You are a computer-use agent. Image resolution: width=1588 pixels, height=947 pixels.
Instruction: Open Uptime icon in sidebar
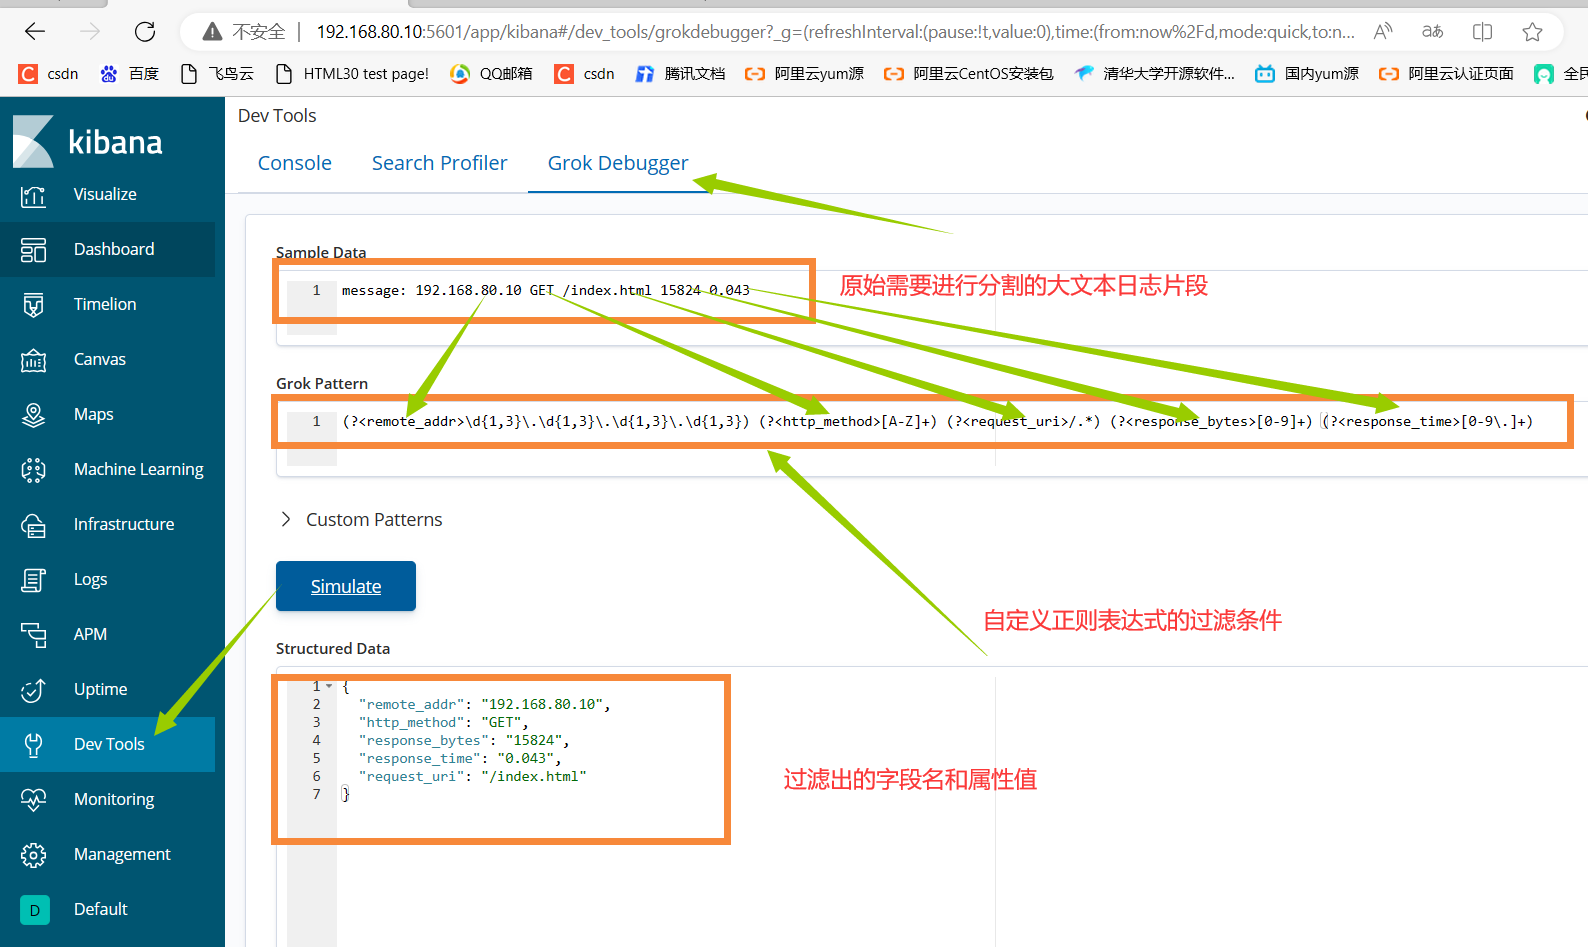(33, 690)
